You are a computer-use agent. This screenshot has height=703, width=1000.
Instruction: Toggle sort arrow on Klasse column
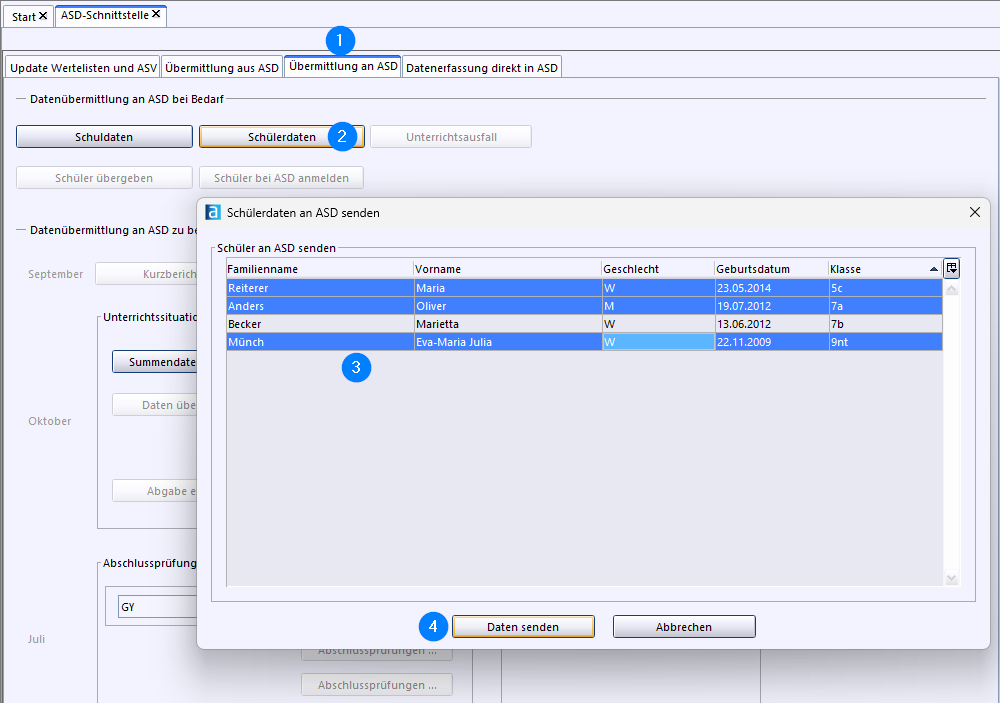(934, 269)
